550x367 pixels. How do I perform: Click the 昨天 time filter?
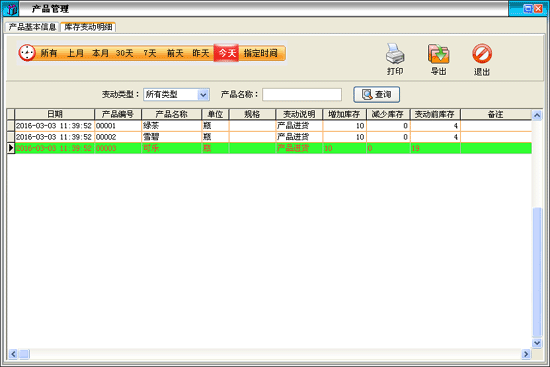(201, 53)
